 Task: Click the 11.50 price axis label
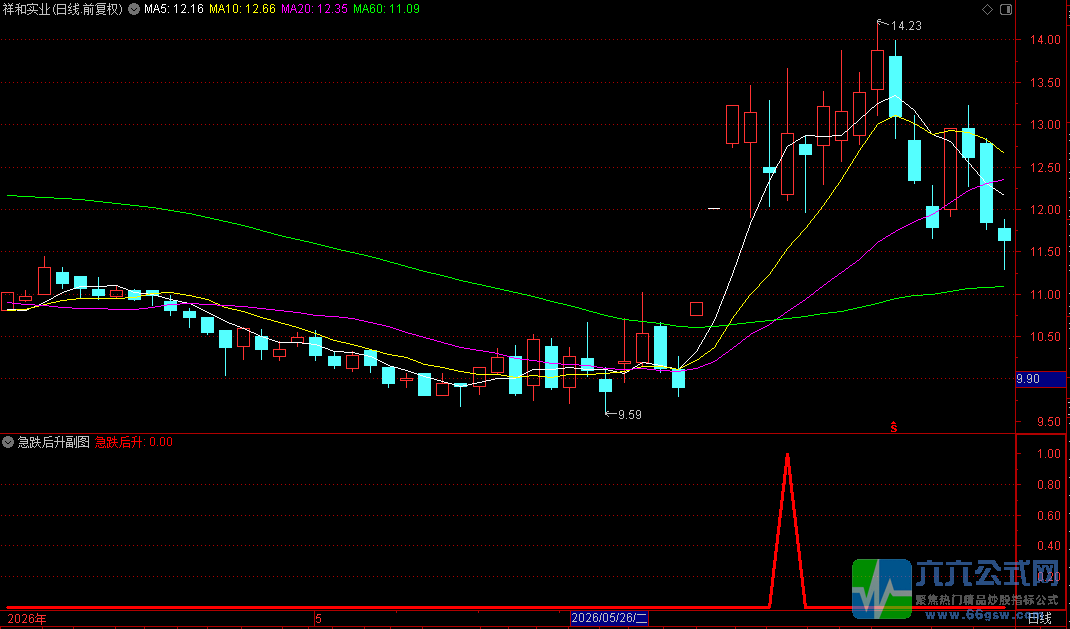[1045, 252]
